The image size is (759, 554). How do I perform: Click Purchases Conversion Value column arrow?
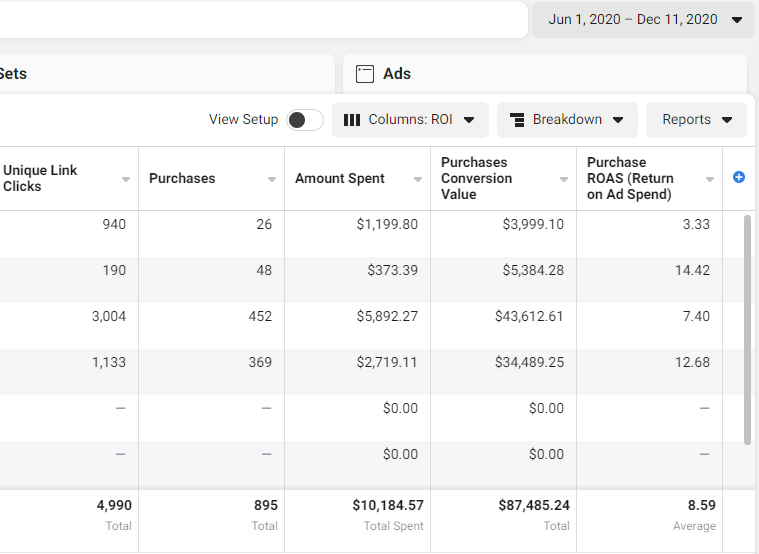564,179
